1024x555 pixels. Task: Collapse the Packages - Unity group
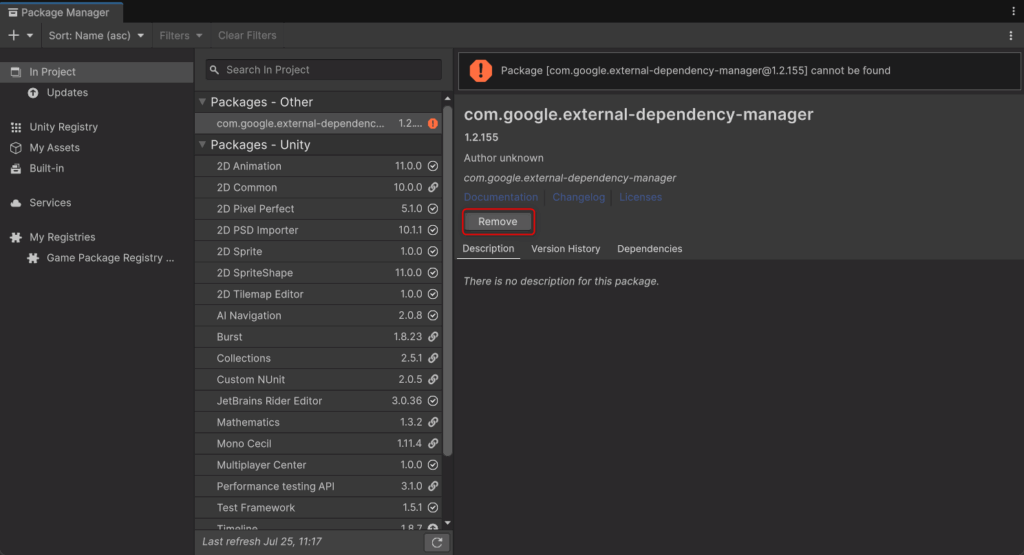coord(202,144)
